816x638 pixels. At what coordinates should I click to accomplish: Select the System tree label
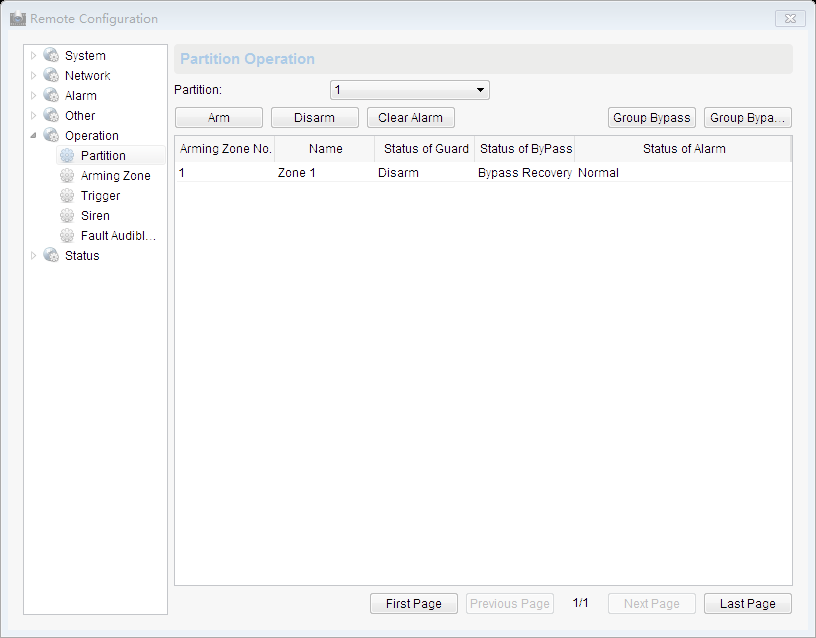(85, 56)
